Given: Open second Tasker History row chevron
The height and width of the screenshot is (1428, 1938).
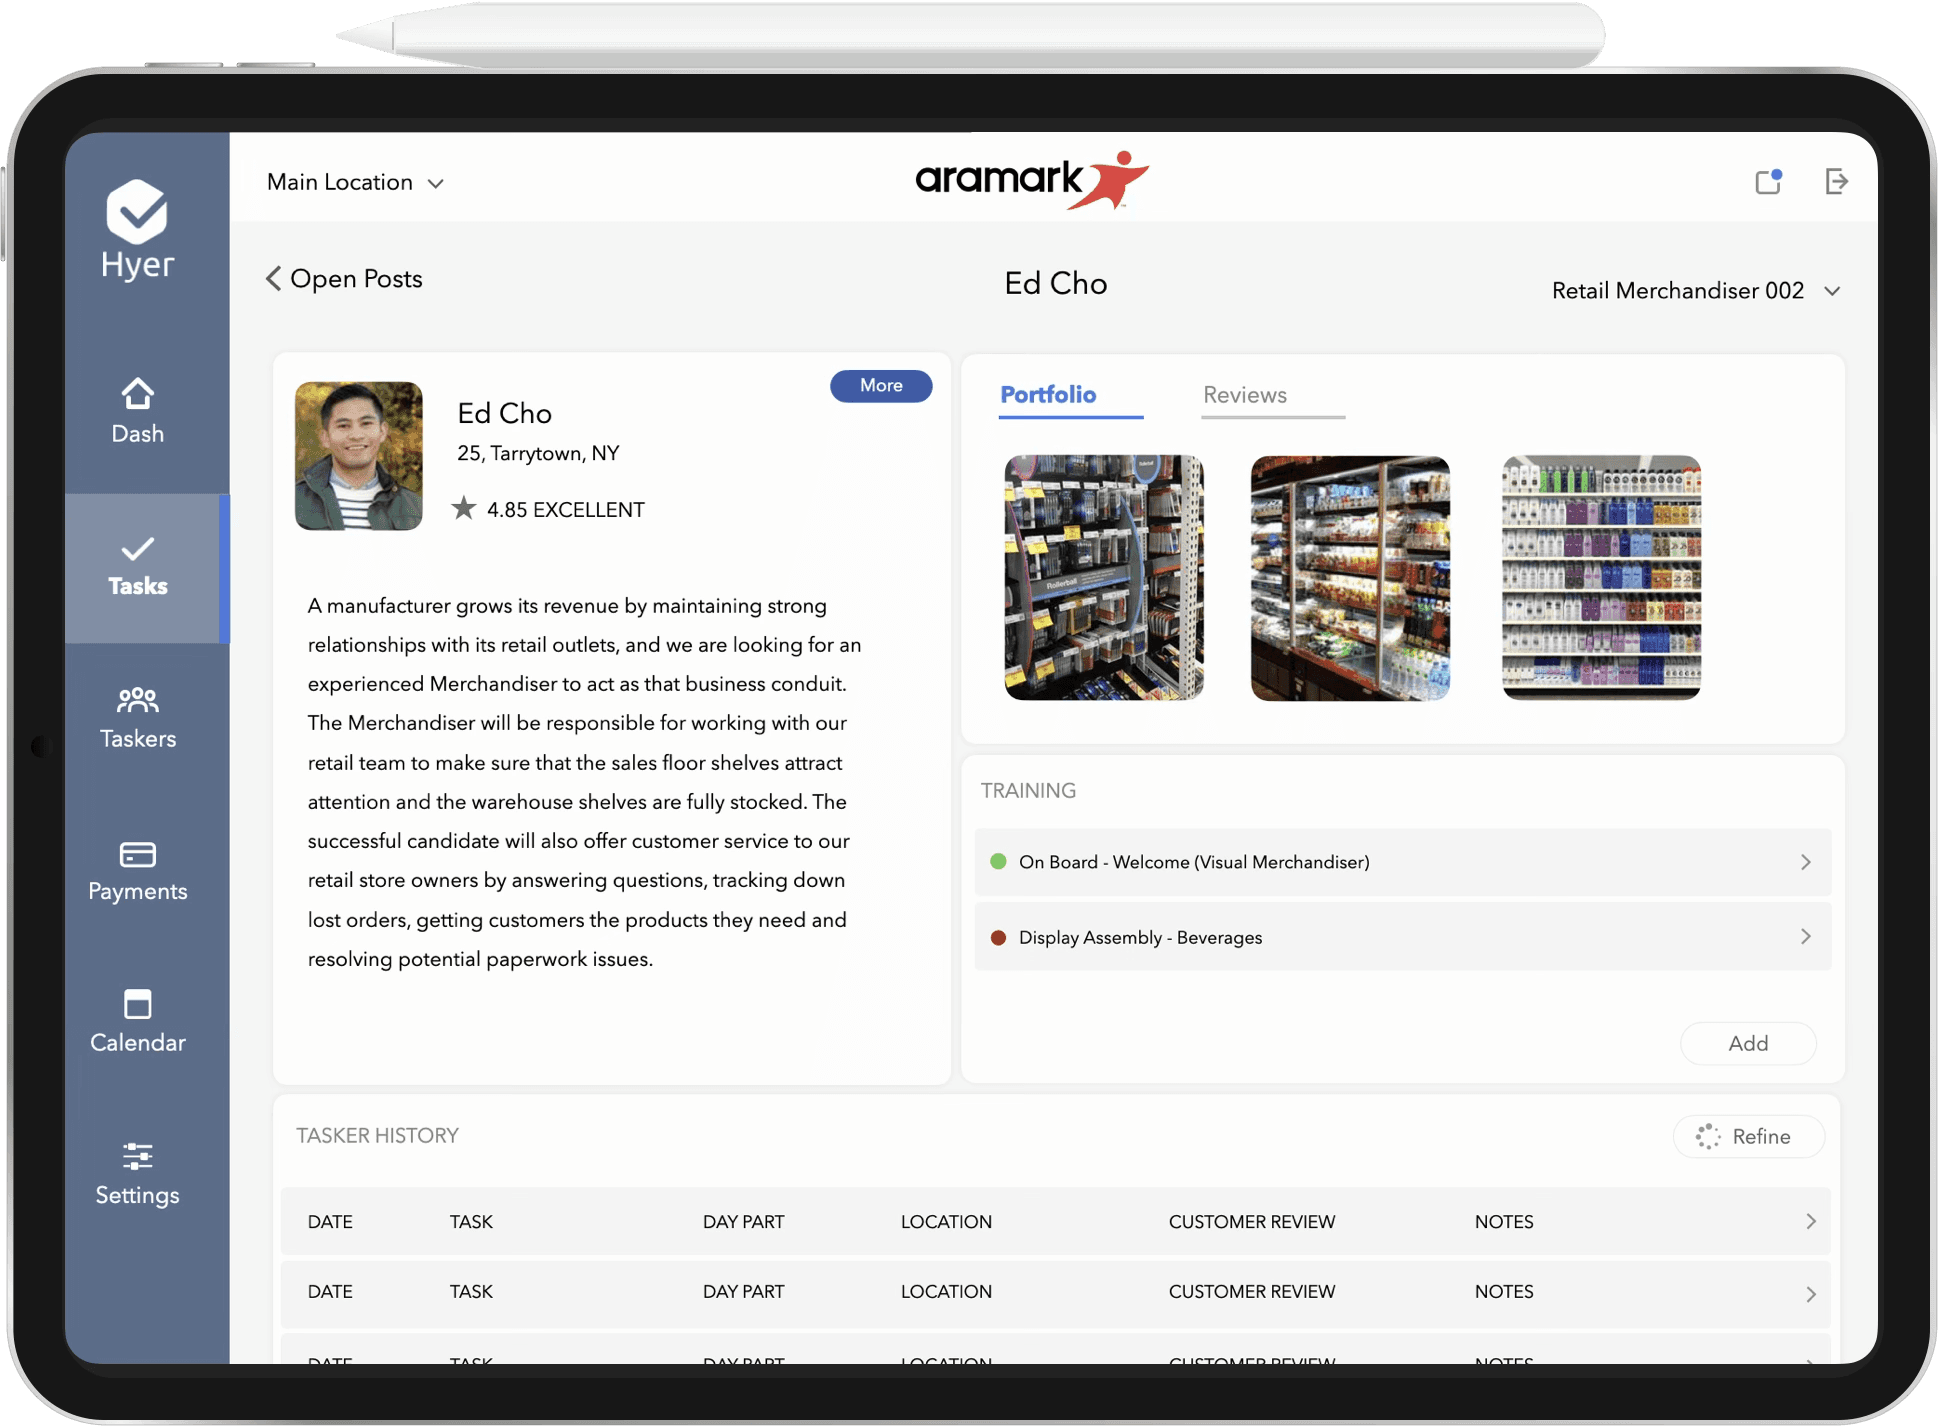Looking at the screenshot, I should [1810, 1293].
